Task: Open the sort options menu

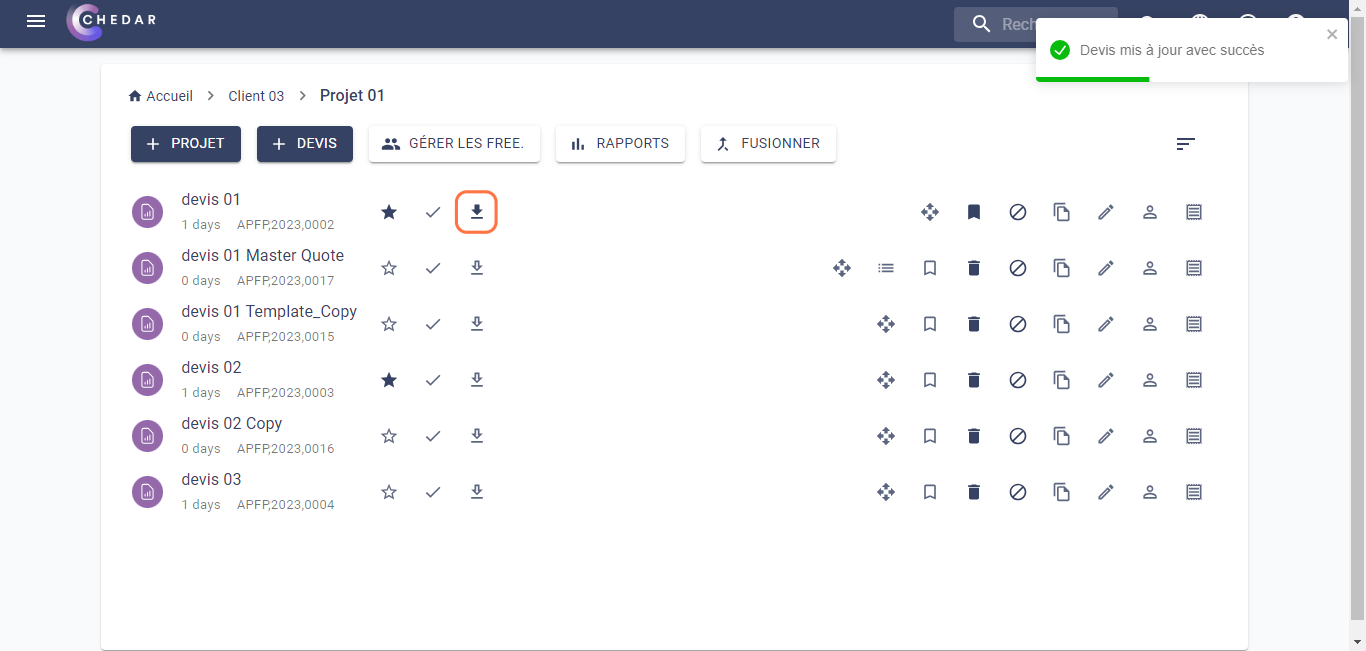Action: click(x=1185, y=144)
